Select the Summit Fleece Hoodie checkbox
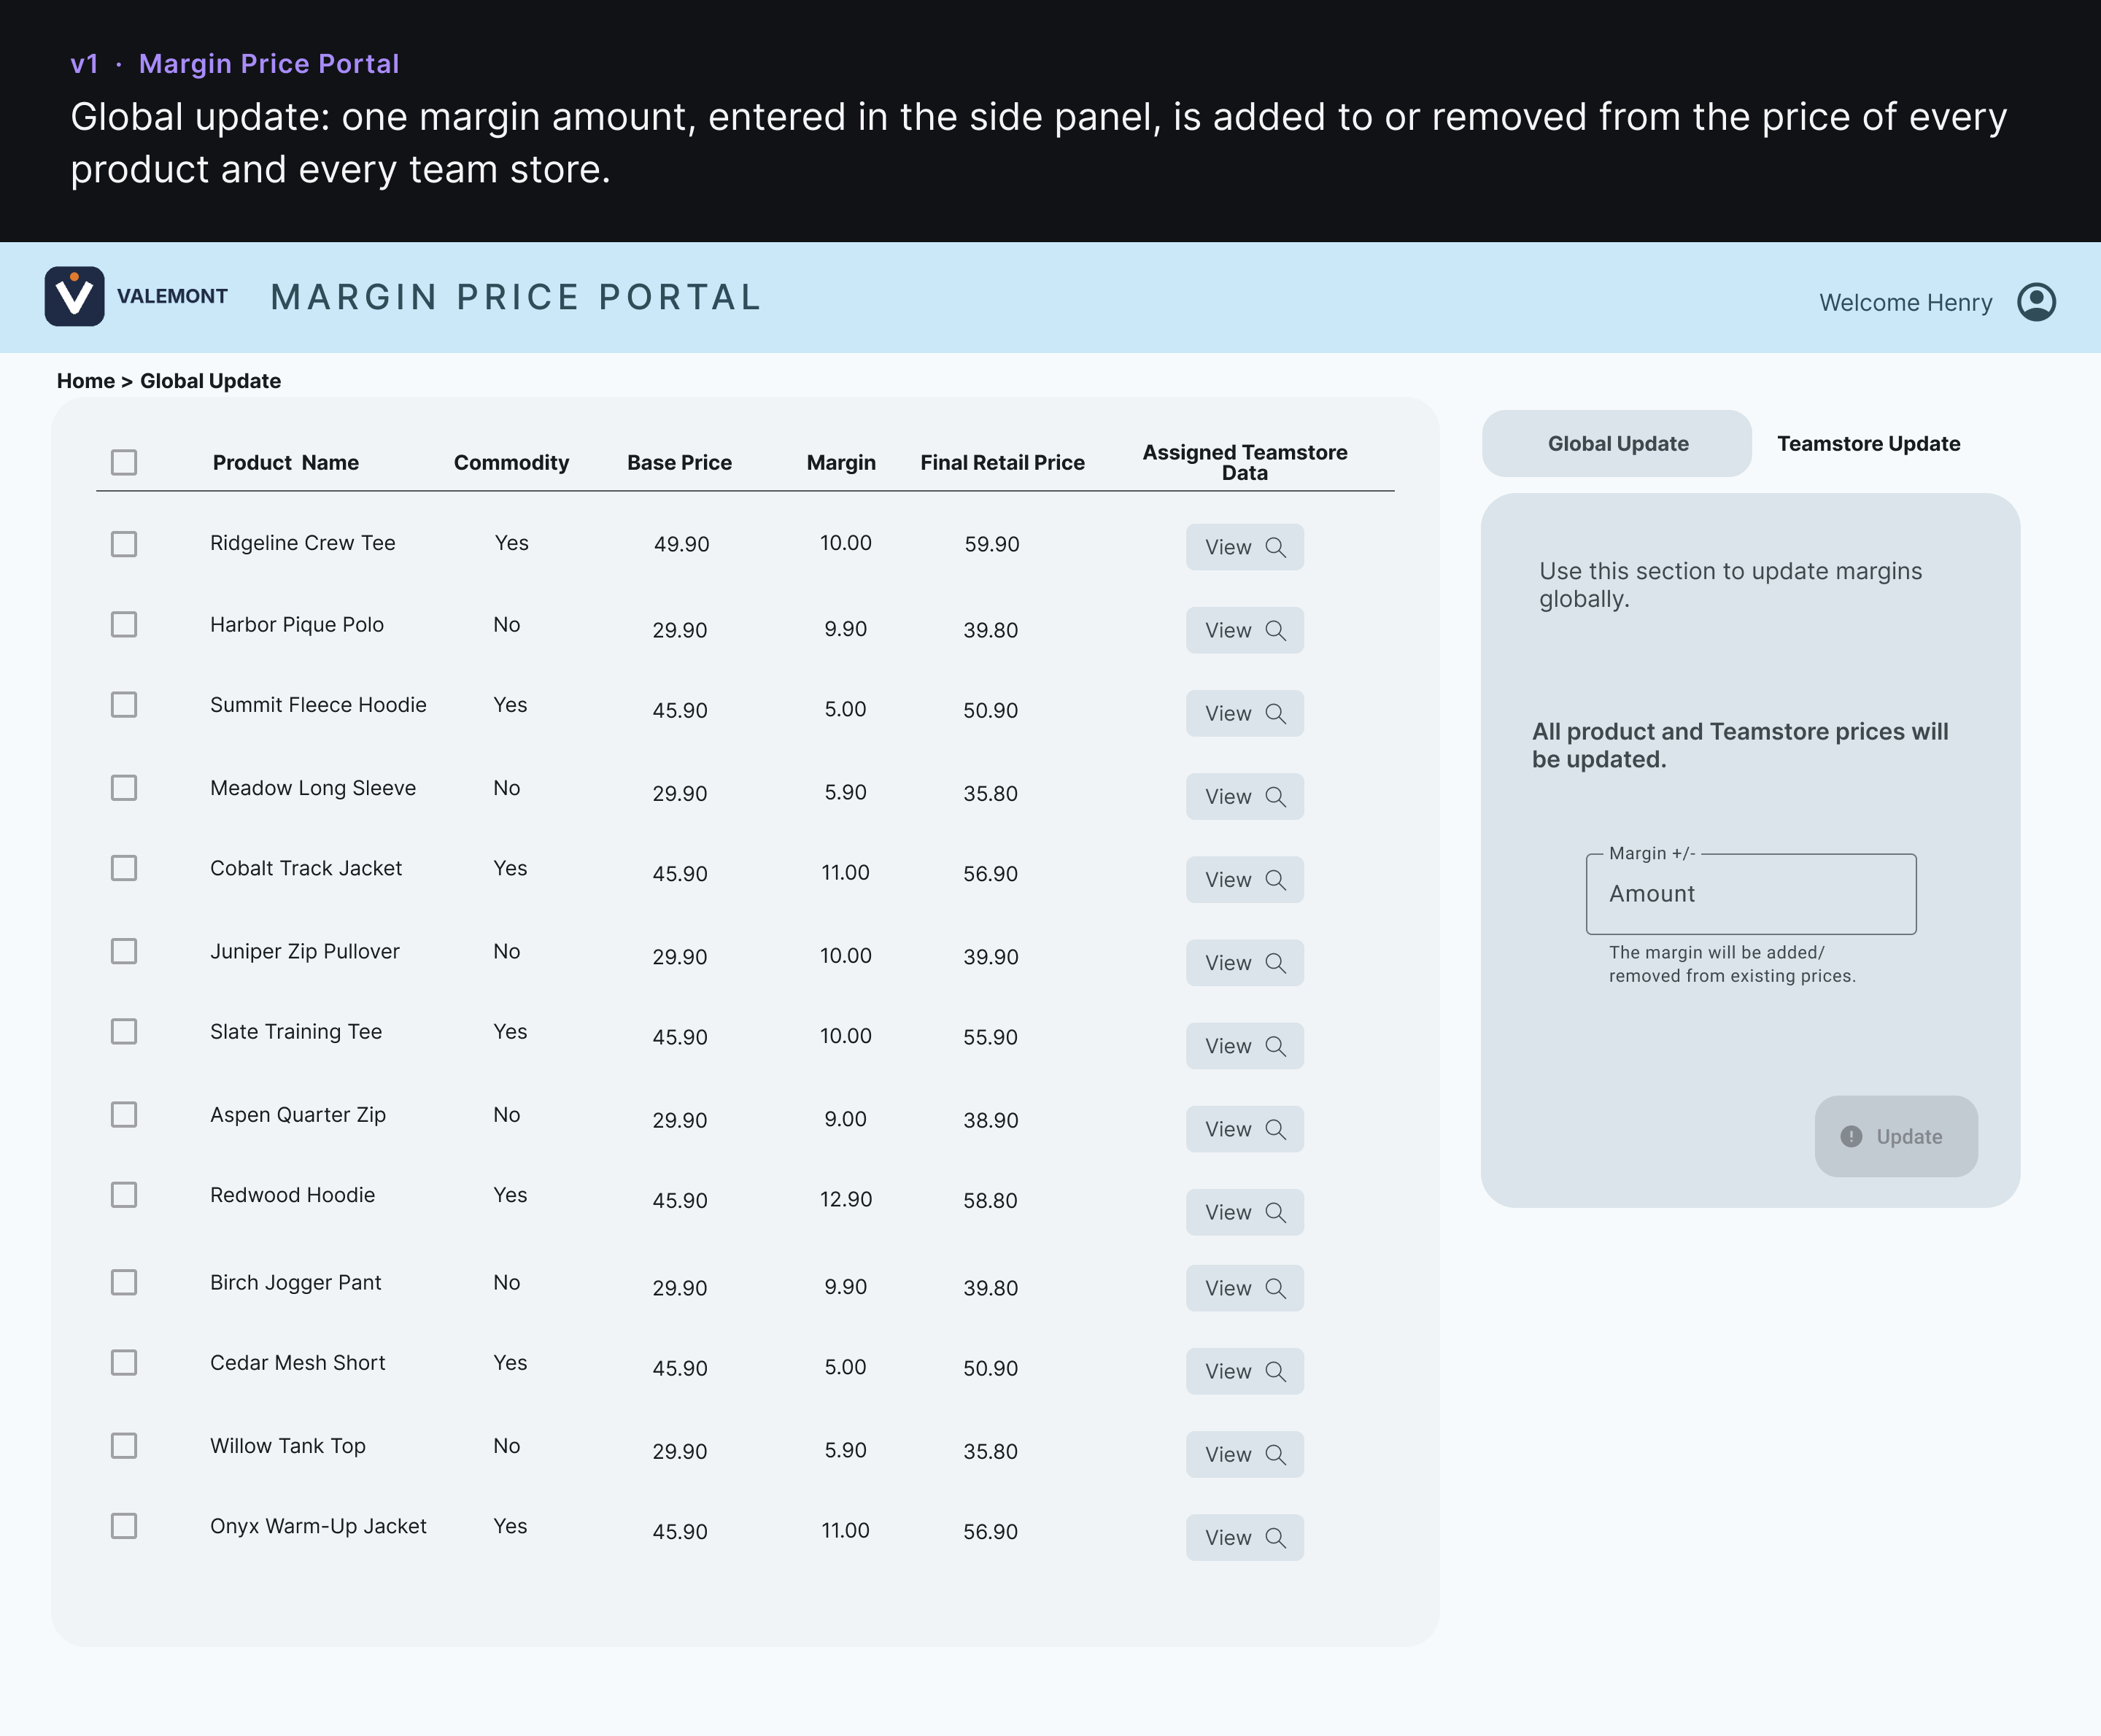 click(124, 705)
